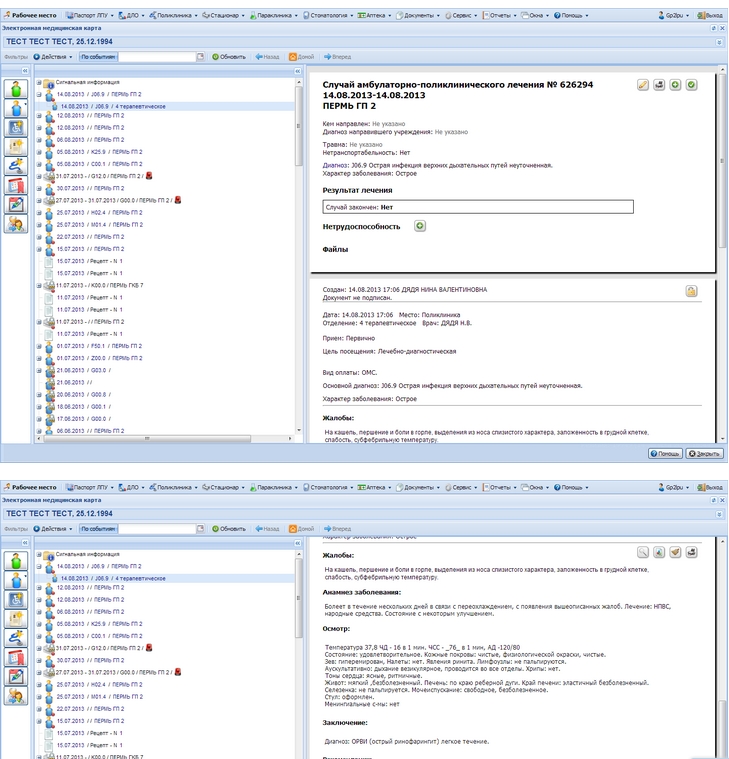Click Обновить button in top screenshot
Viewport: 729px width, 759px height.
(x=229, y=57)
